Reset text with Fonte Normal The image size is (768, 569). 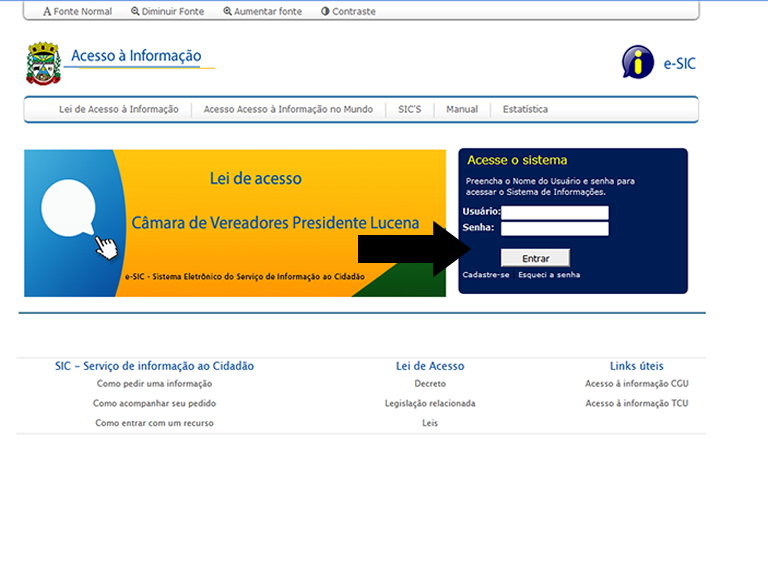click(78, 12)
